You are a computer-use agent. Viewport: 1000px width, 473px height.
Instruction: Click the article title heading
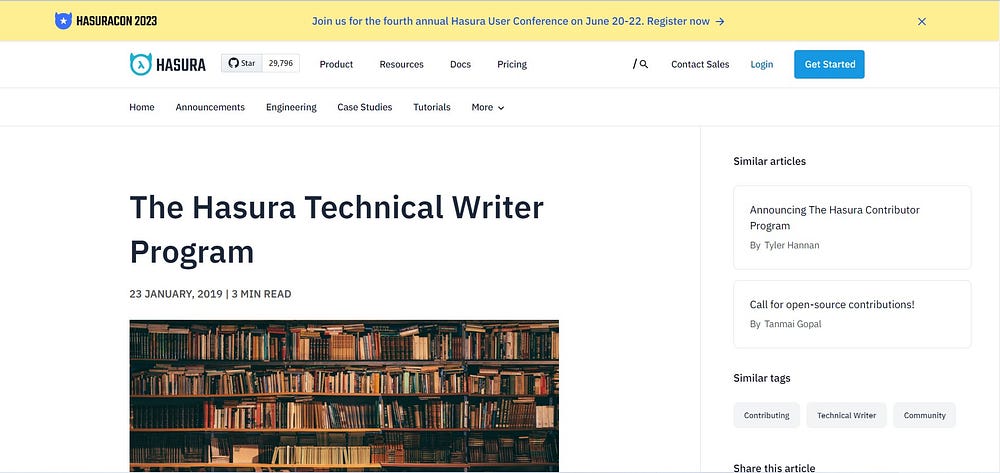[x=336, y=229]
